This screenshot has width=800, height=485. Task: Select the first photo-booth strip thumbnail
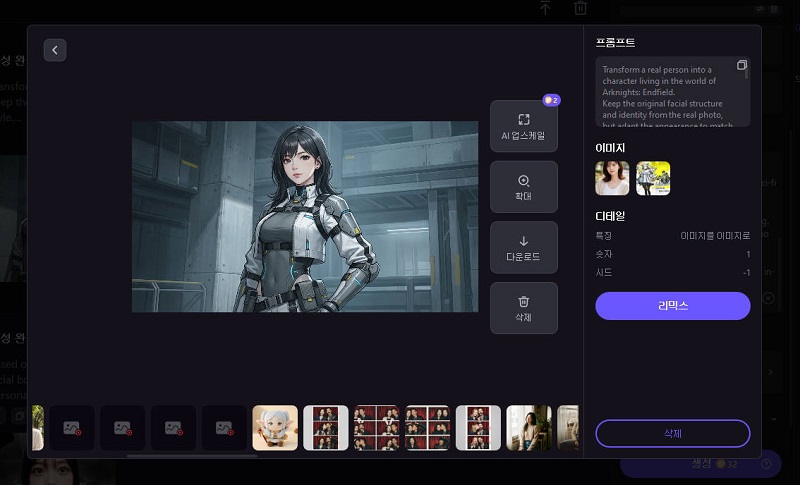coord(326,428)
